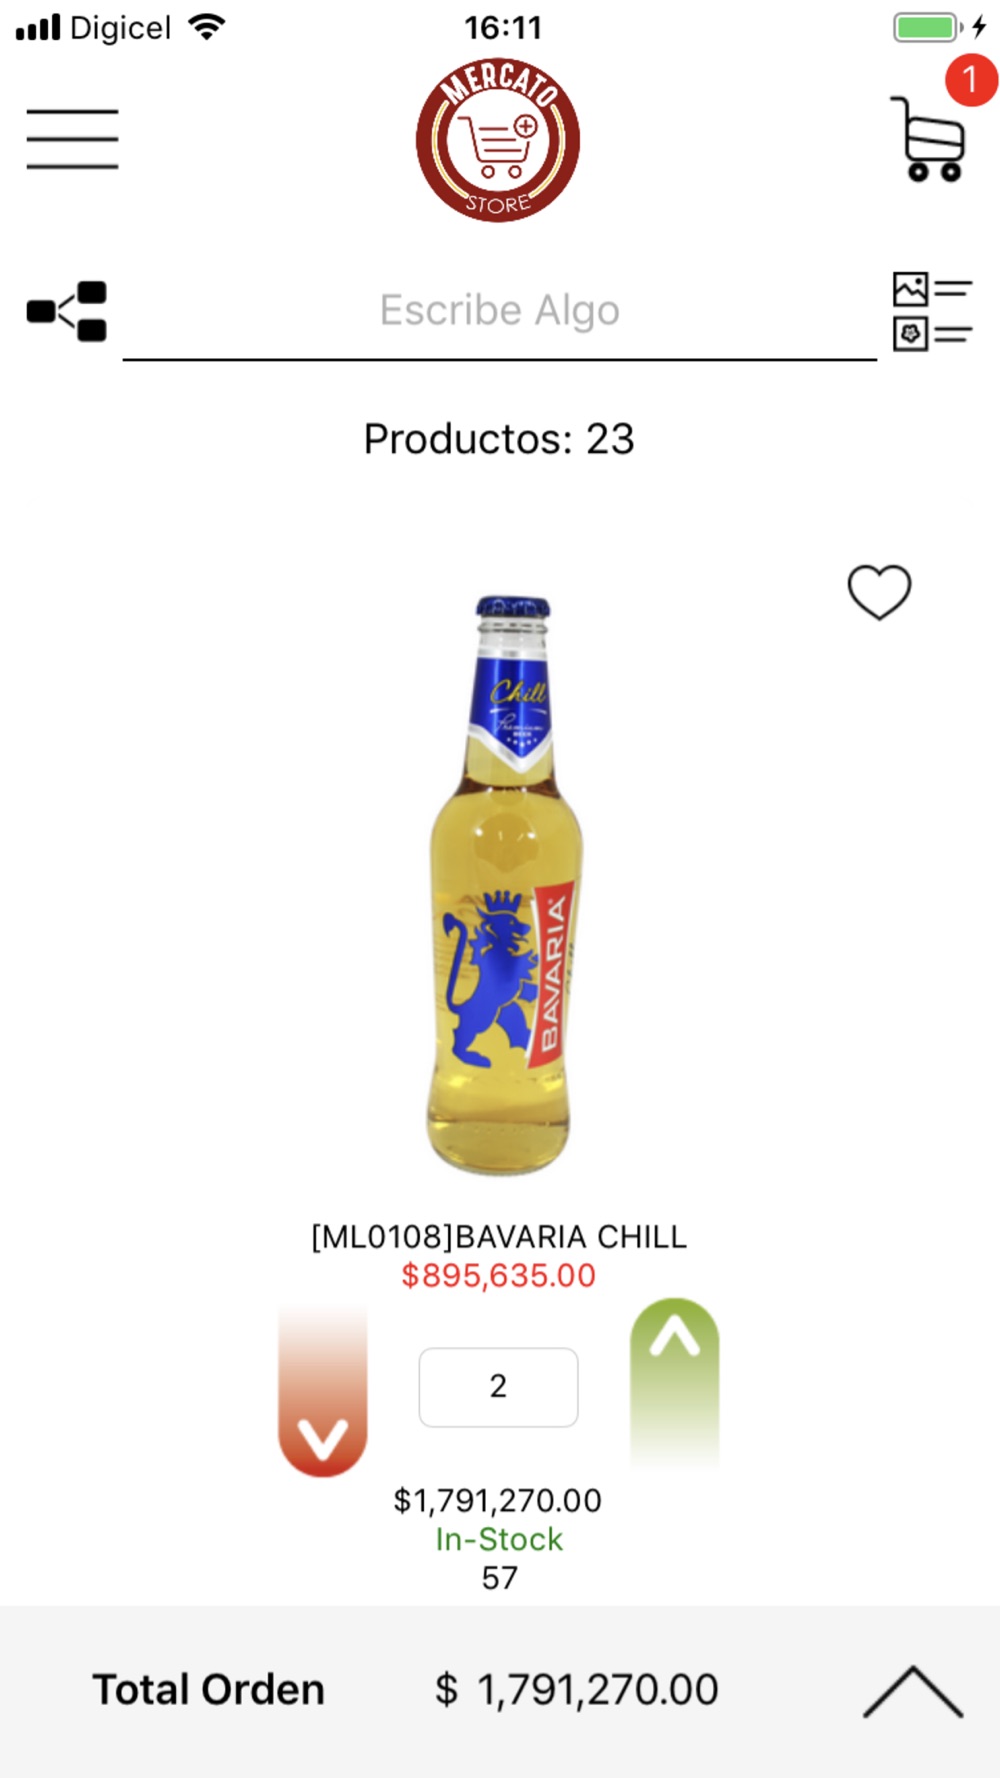Screen dimensions: 1000x1778
Task: Open the category tree icon
Action: 67,311
